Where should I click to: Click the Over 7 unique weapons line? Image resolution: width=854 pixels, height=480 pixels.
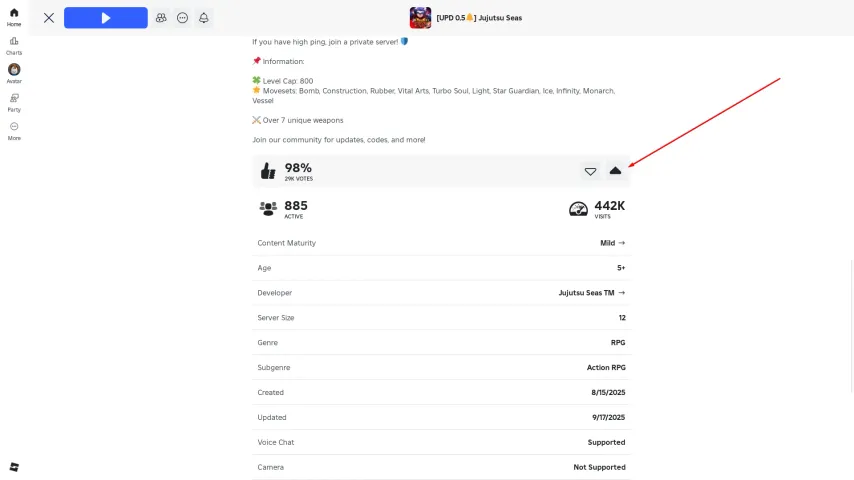pos(298,120)
